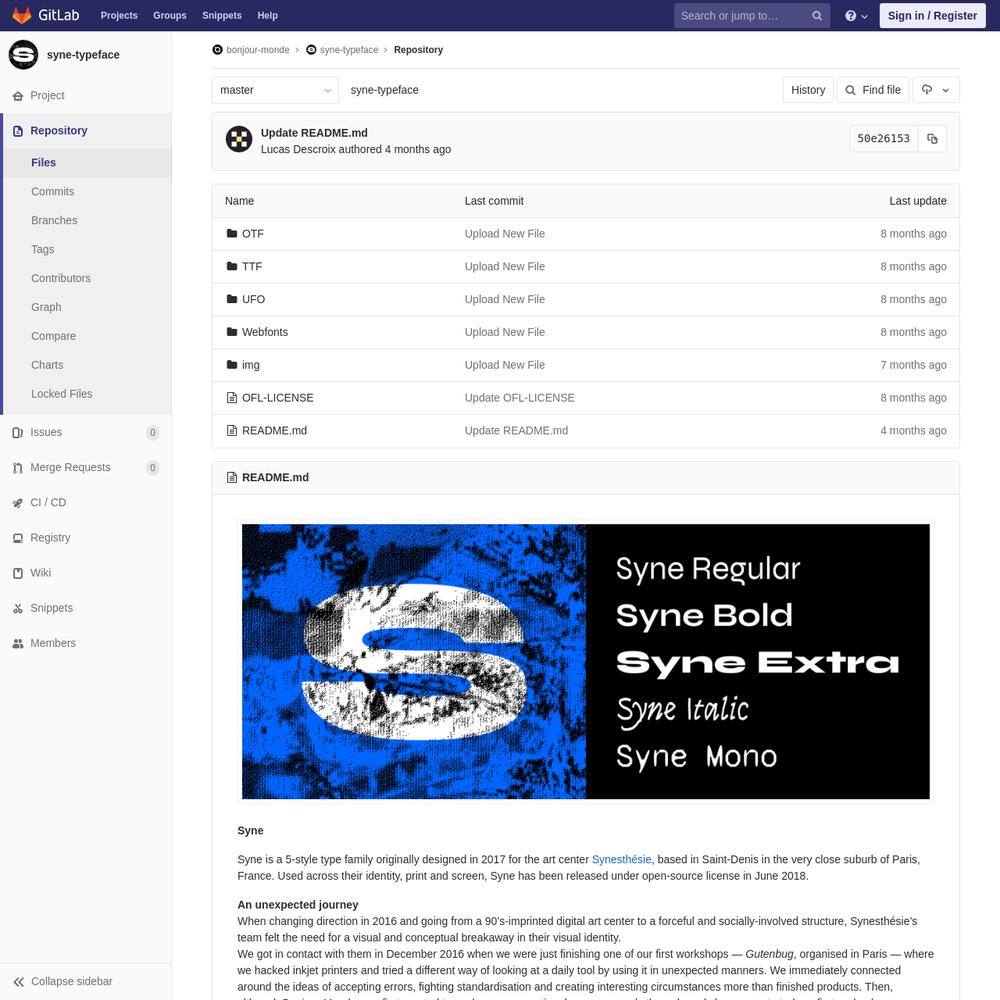Open the master branch selector dropdown
Viewport: 1000px width, 1000px height.
point(275,90)
